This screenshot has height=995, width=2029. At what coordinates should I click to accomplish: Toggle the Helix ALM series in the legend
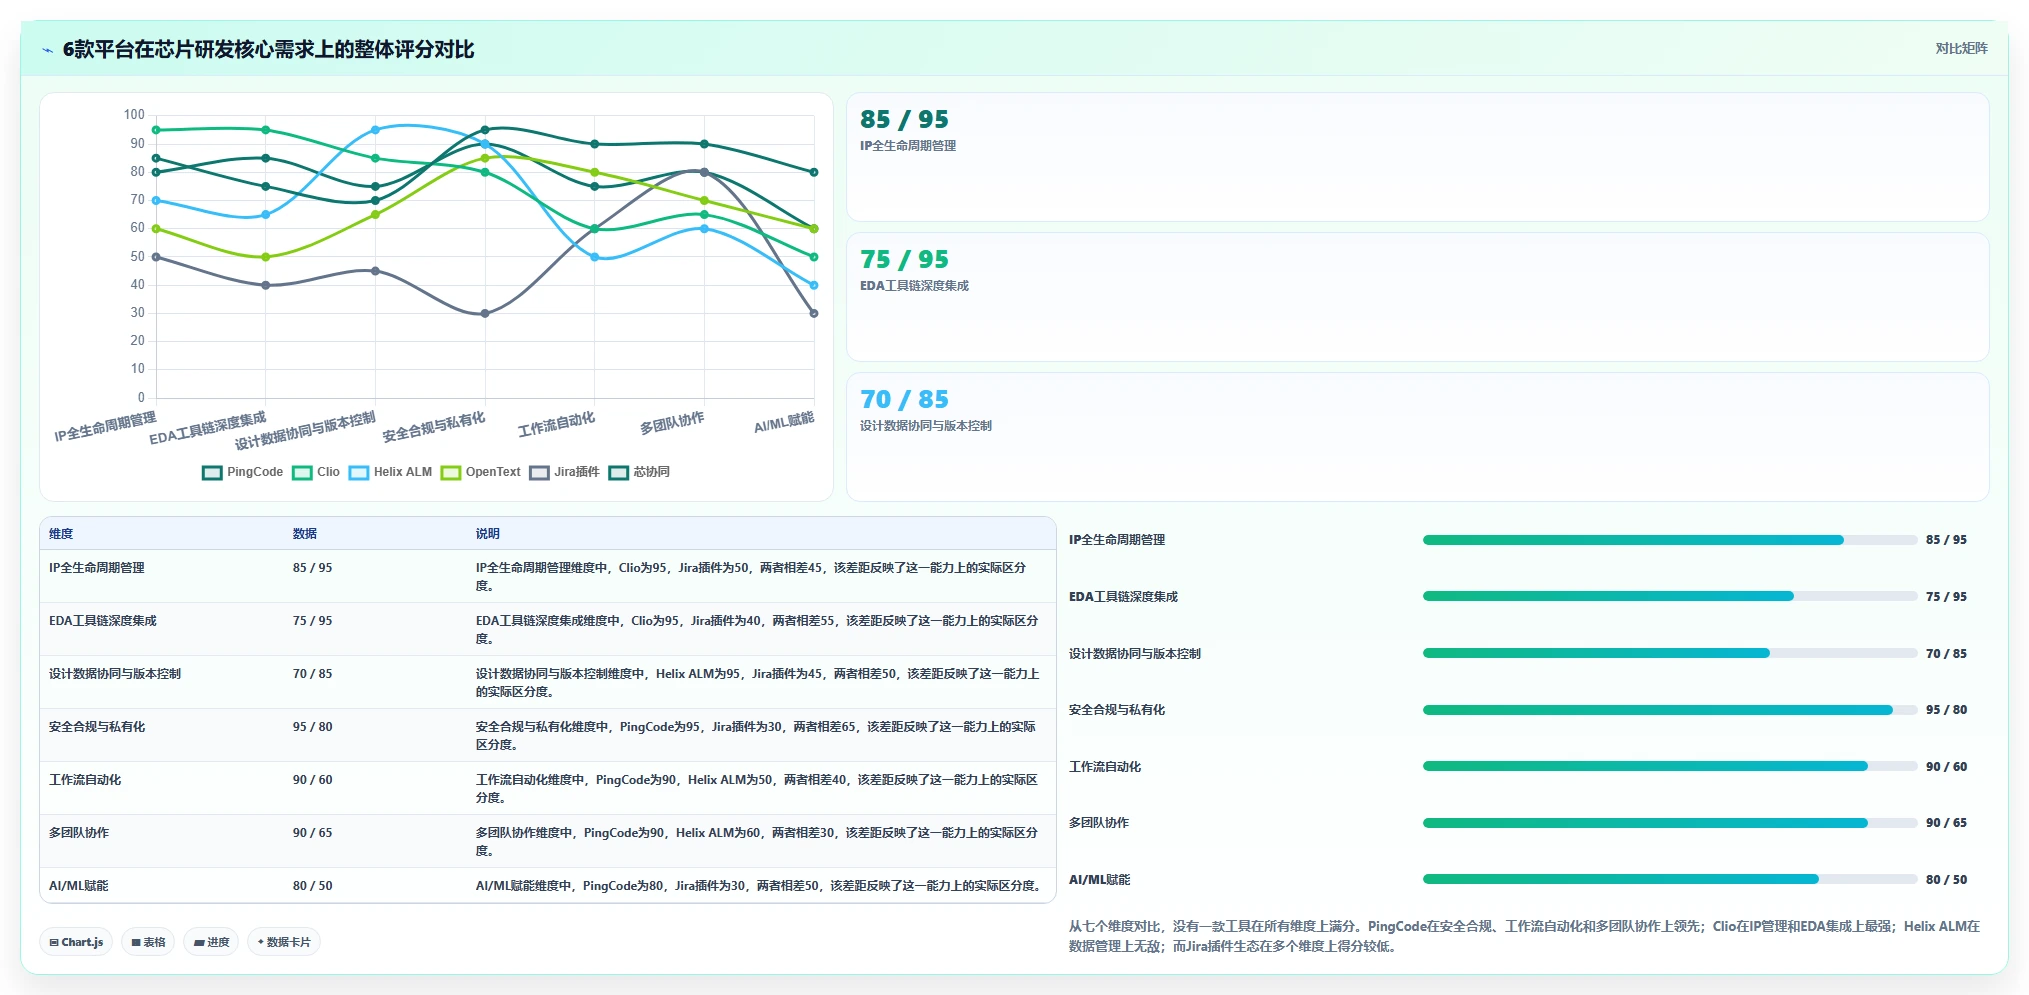pyautogui.click(x=390, y=472)
